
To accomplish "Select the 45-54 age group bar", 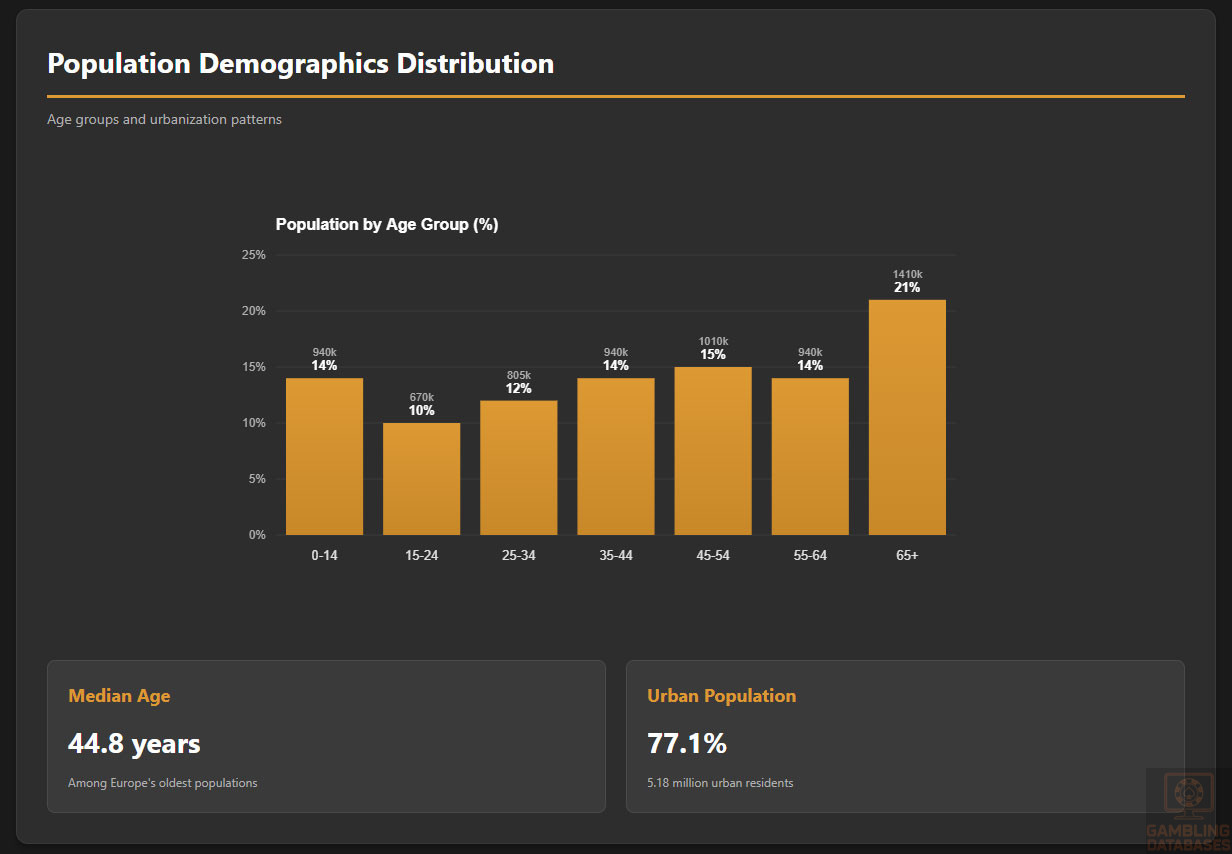I will pos(712,450).
